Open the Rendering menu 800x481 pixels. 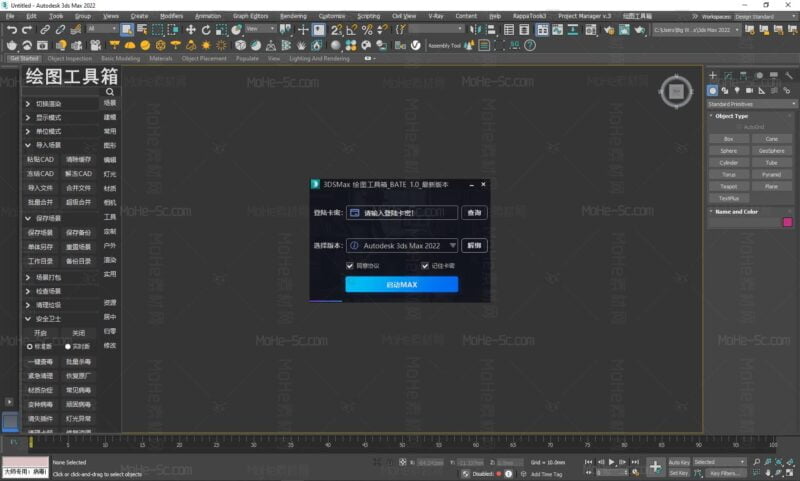pyautogui.click(x=293, y=16)
